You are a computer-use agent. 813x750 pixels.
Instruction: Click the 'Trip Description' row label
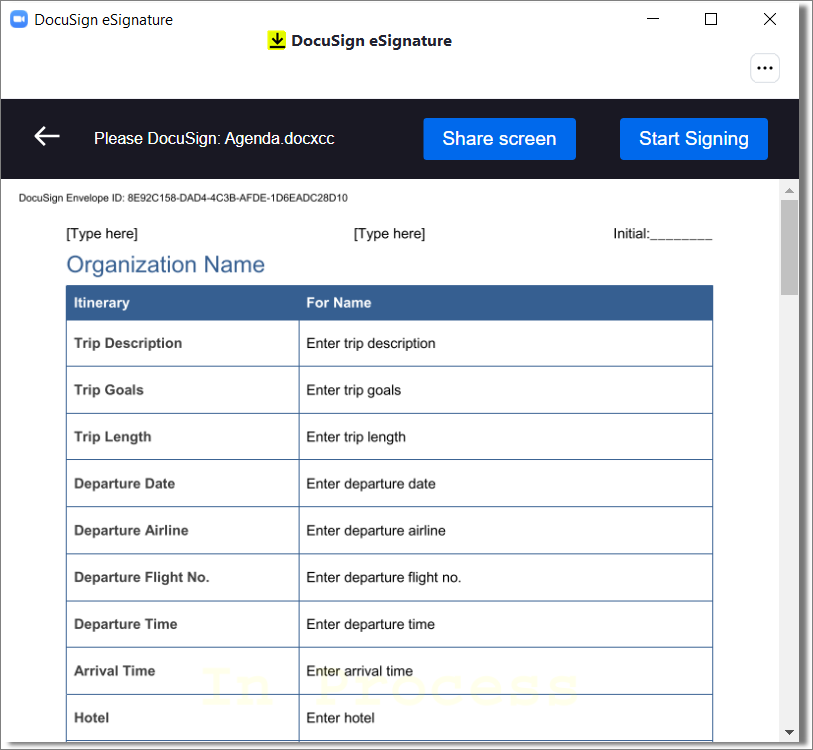pos(128,343)
